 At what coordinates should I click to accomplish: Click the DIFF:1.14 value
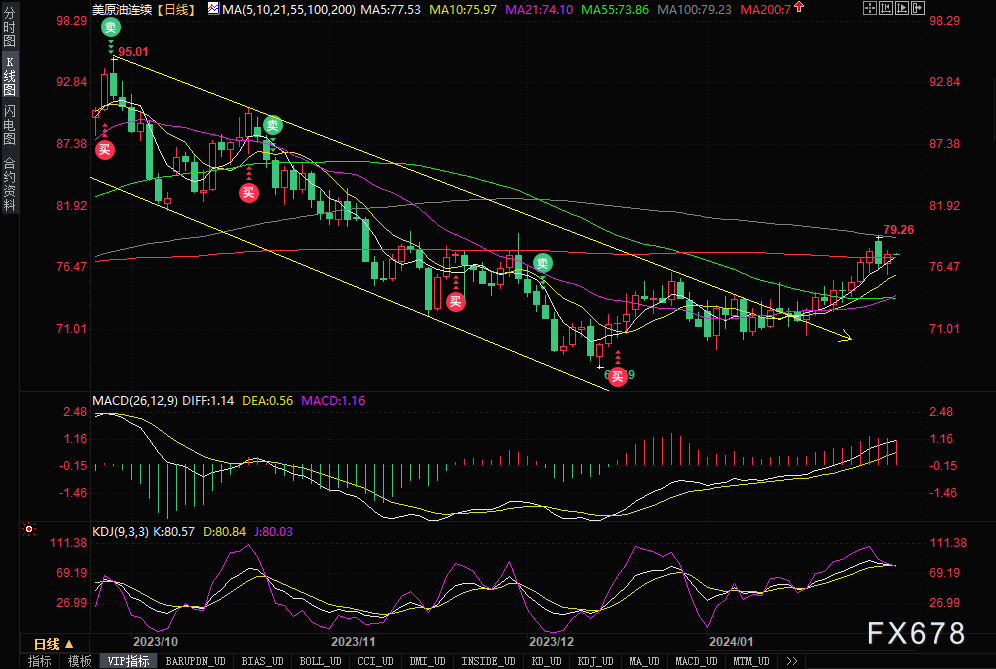pos(208,401)
